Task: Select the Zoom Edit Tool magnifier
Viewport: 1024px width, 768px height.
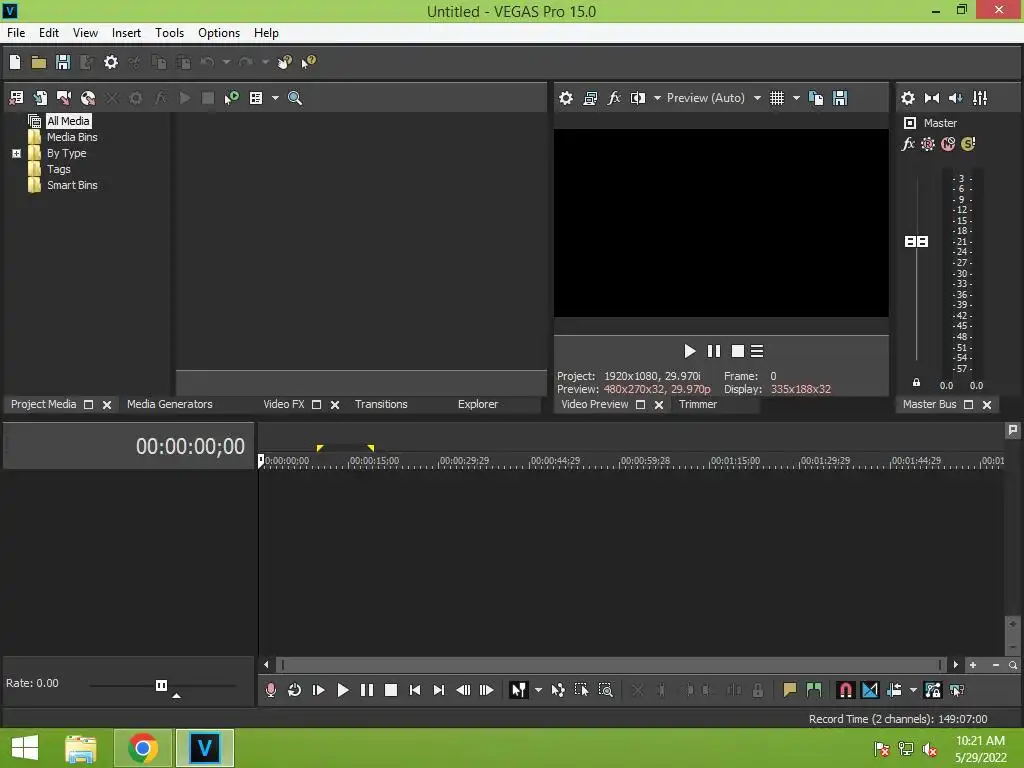Action: [x=605, y=690]
